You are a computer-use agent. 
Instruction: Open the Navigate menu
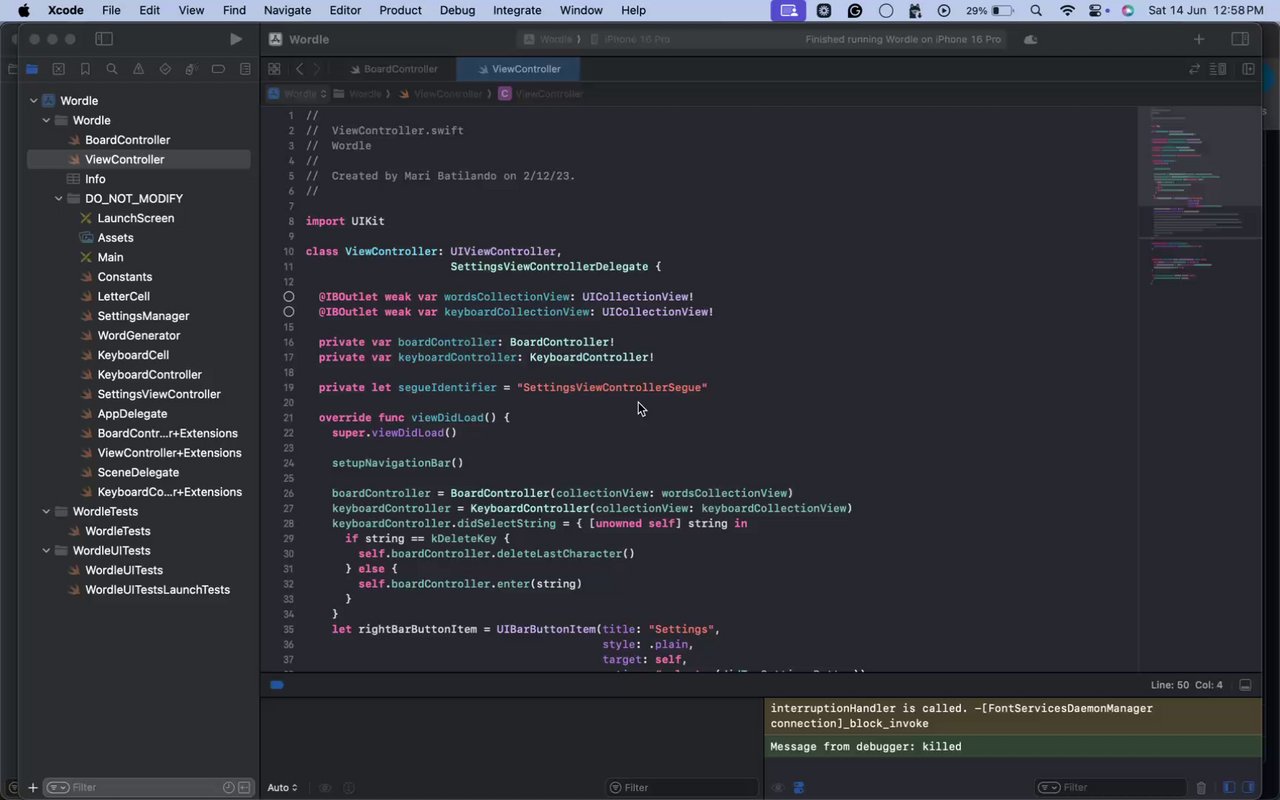(x=287, y=10)
